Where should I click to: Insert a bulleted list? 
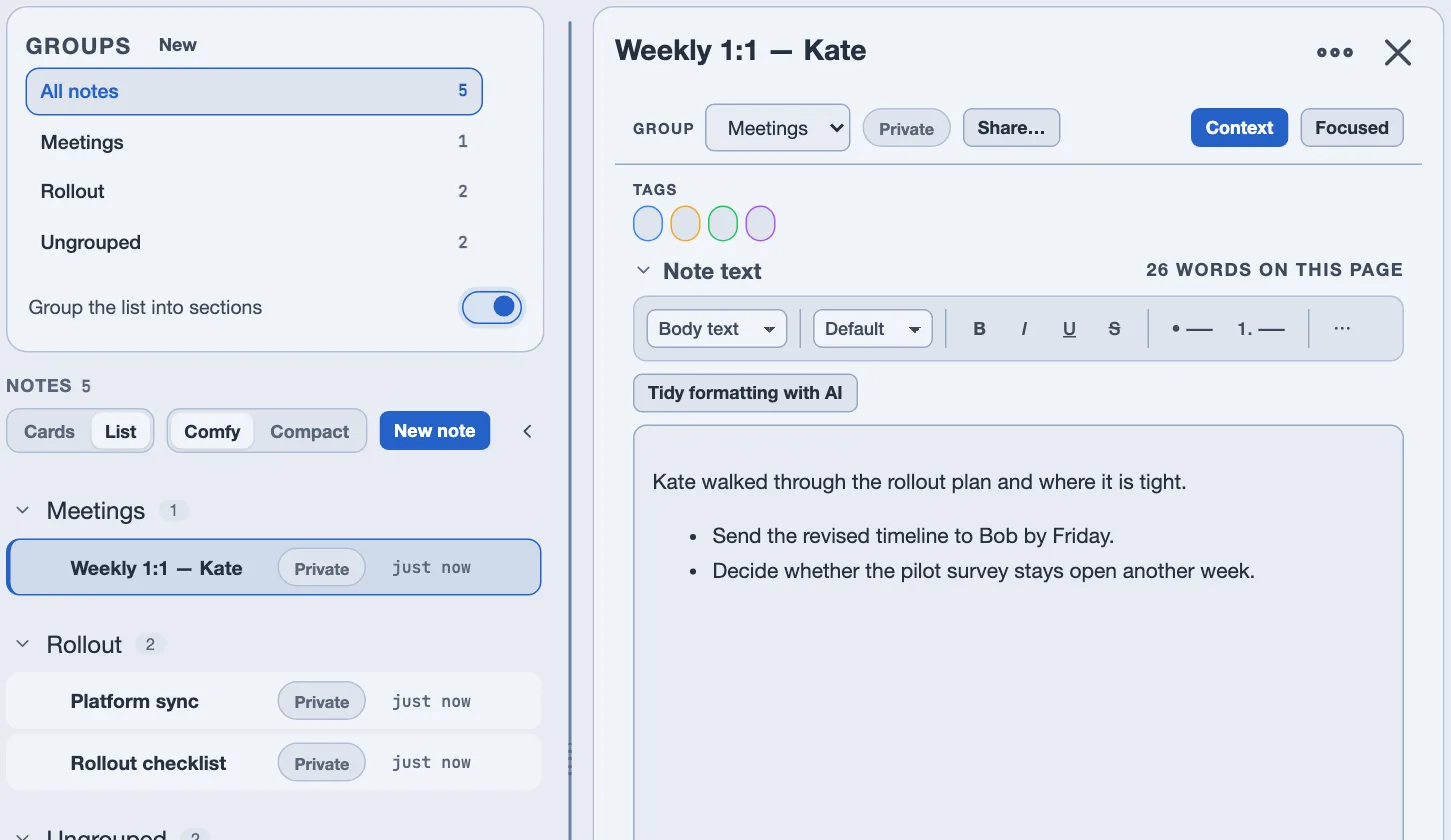[1192, 329]
